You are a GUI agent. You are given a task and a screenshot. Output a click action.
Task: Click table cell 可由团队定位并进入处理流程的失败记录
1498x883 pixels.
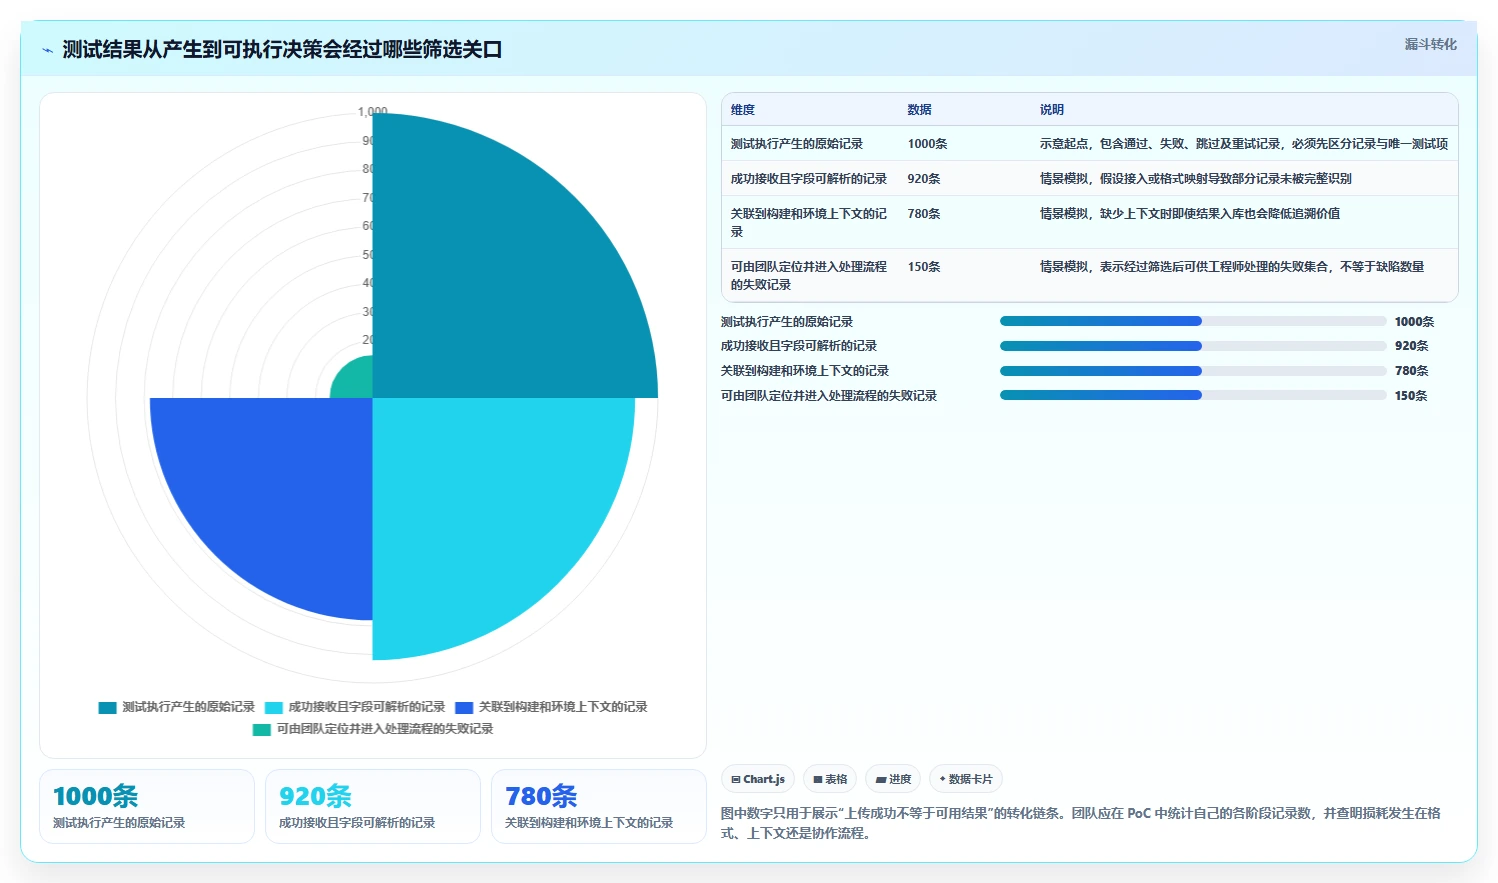[x=809, y=275]
